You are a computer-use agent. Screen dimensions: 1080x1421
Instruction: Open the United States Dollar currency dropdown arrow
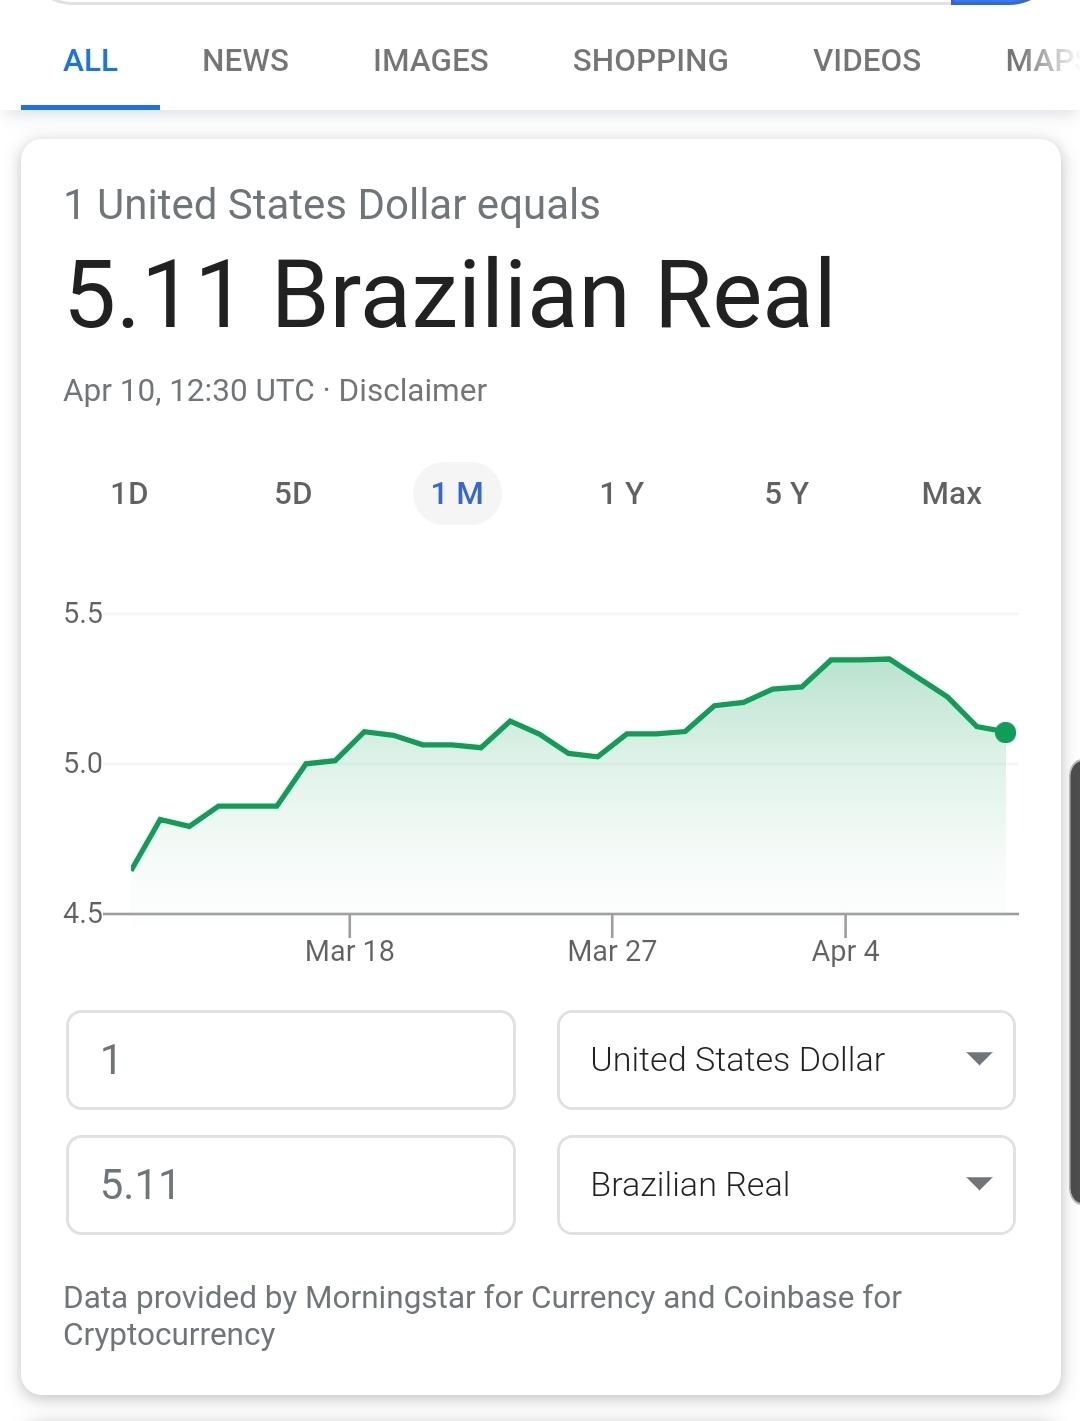click(x=980, y=1059)
